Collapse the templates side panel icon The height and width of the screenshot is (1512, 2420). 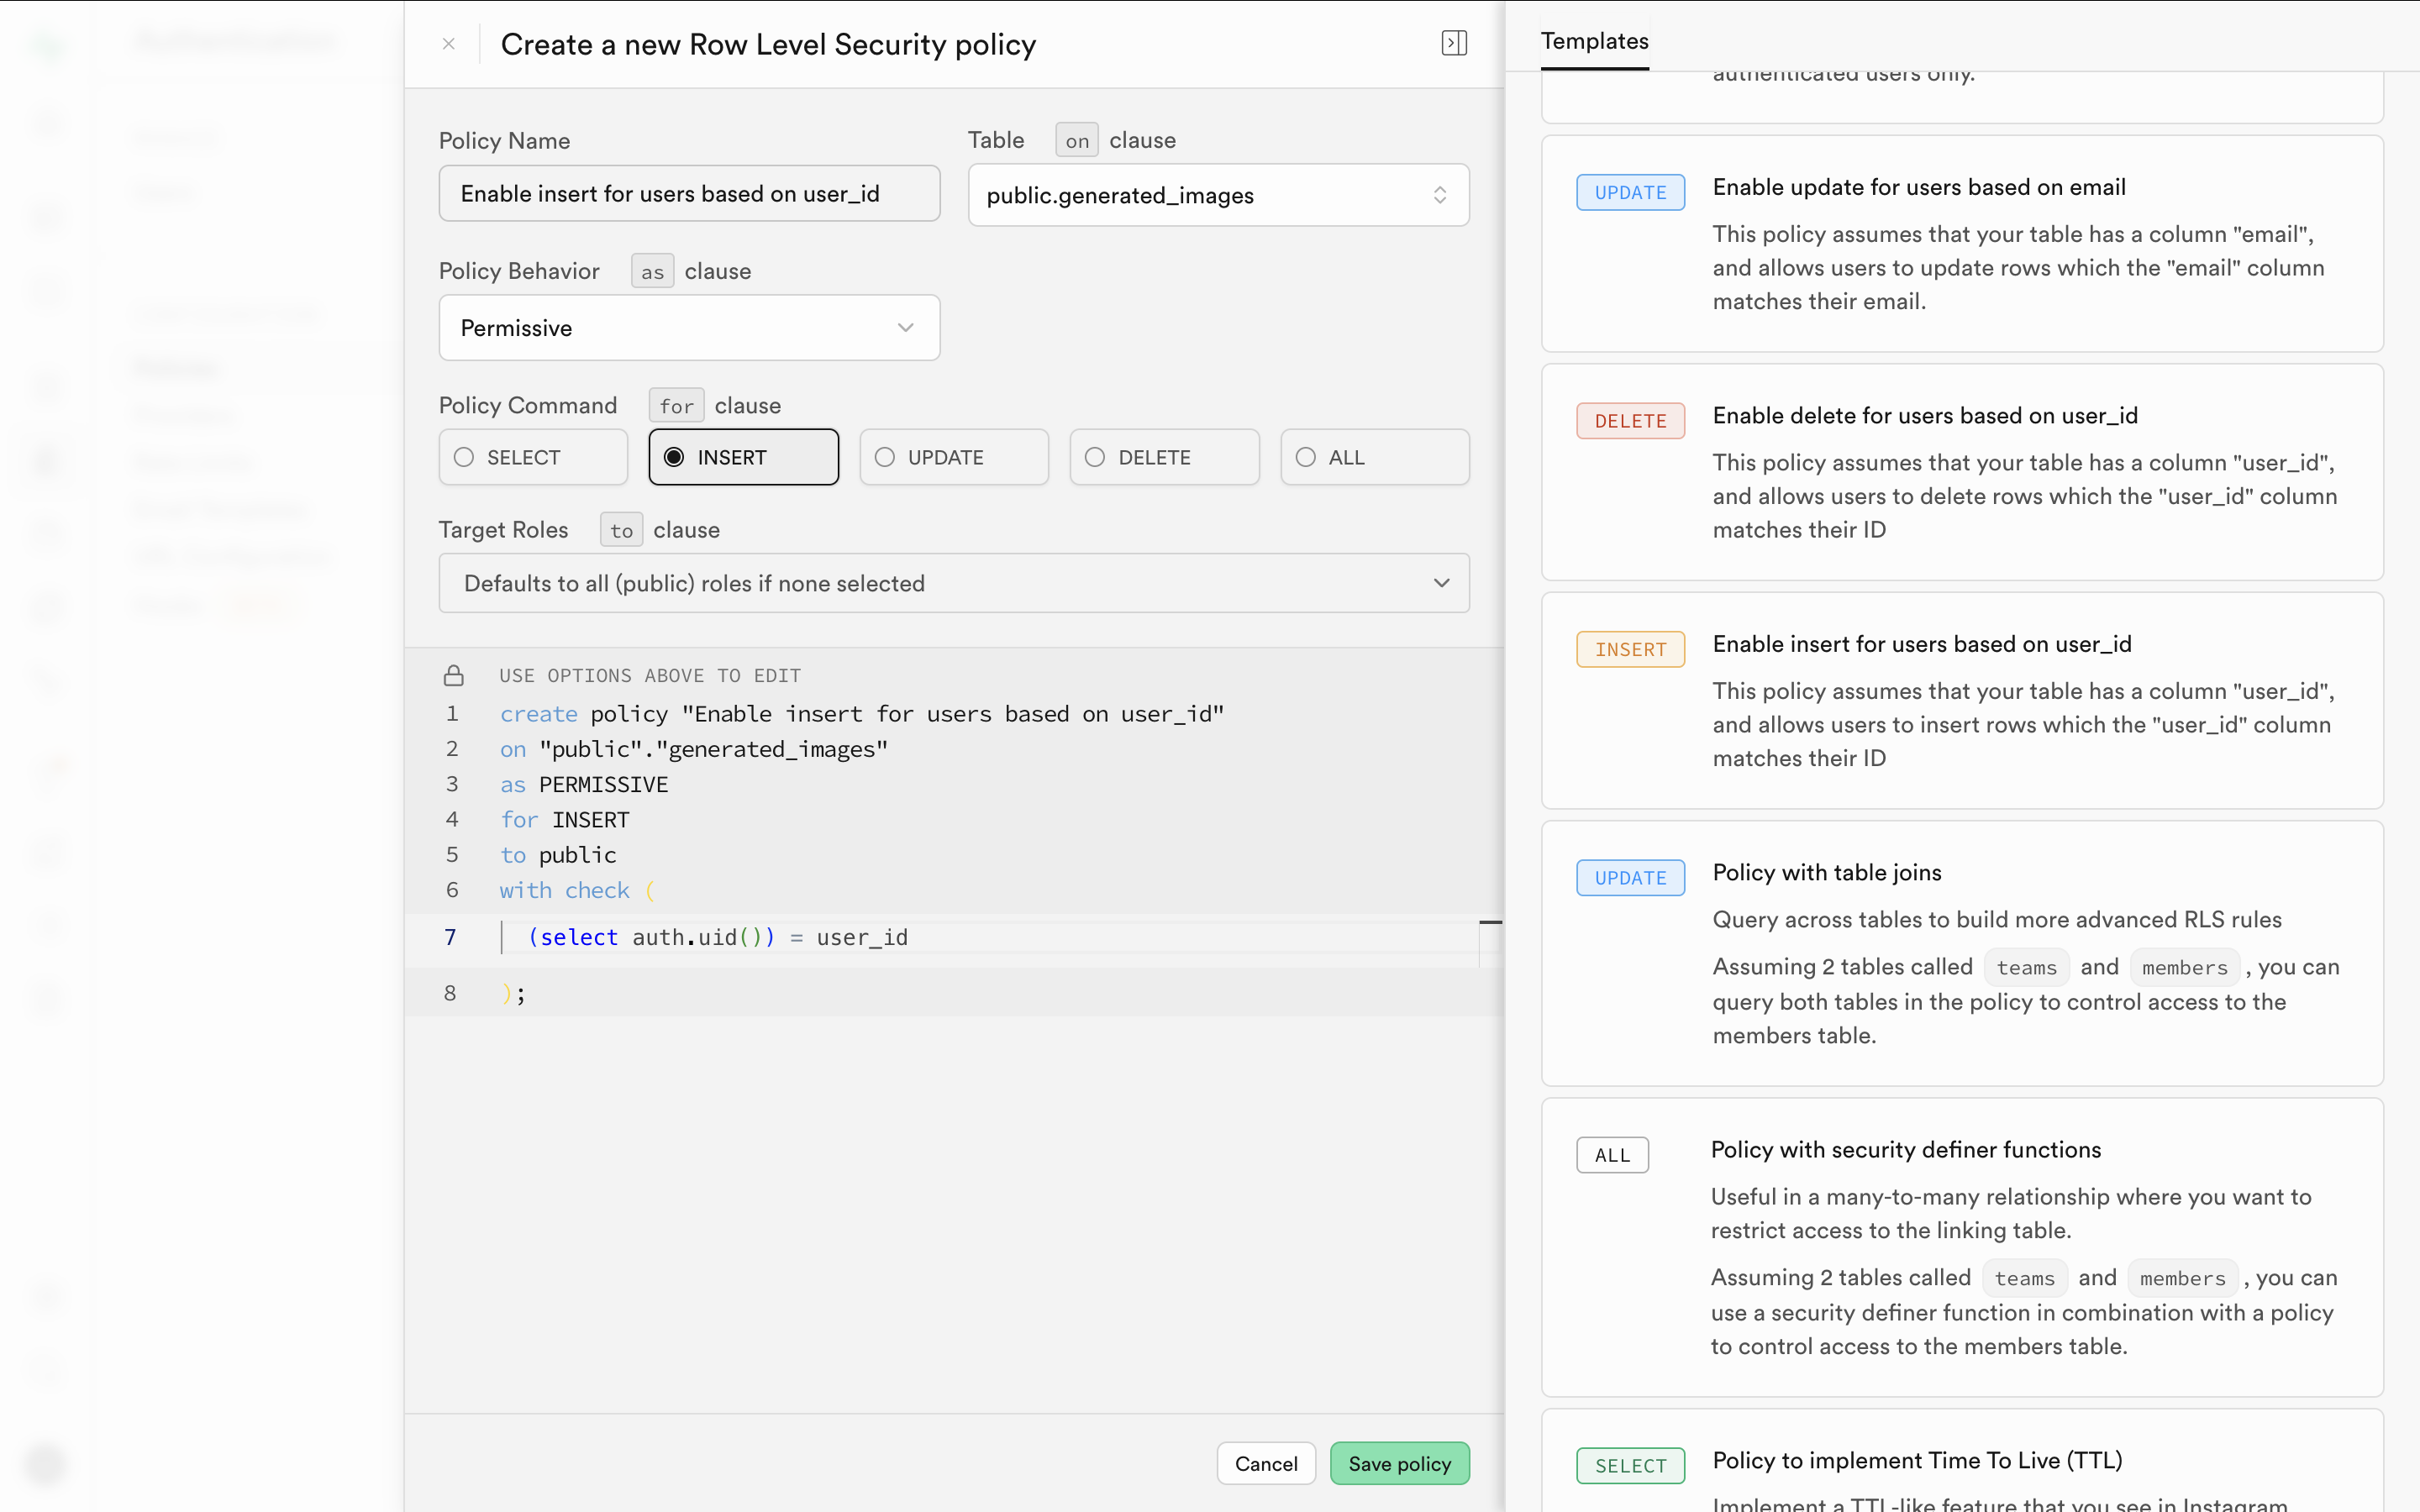click(1454, 43)
